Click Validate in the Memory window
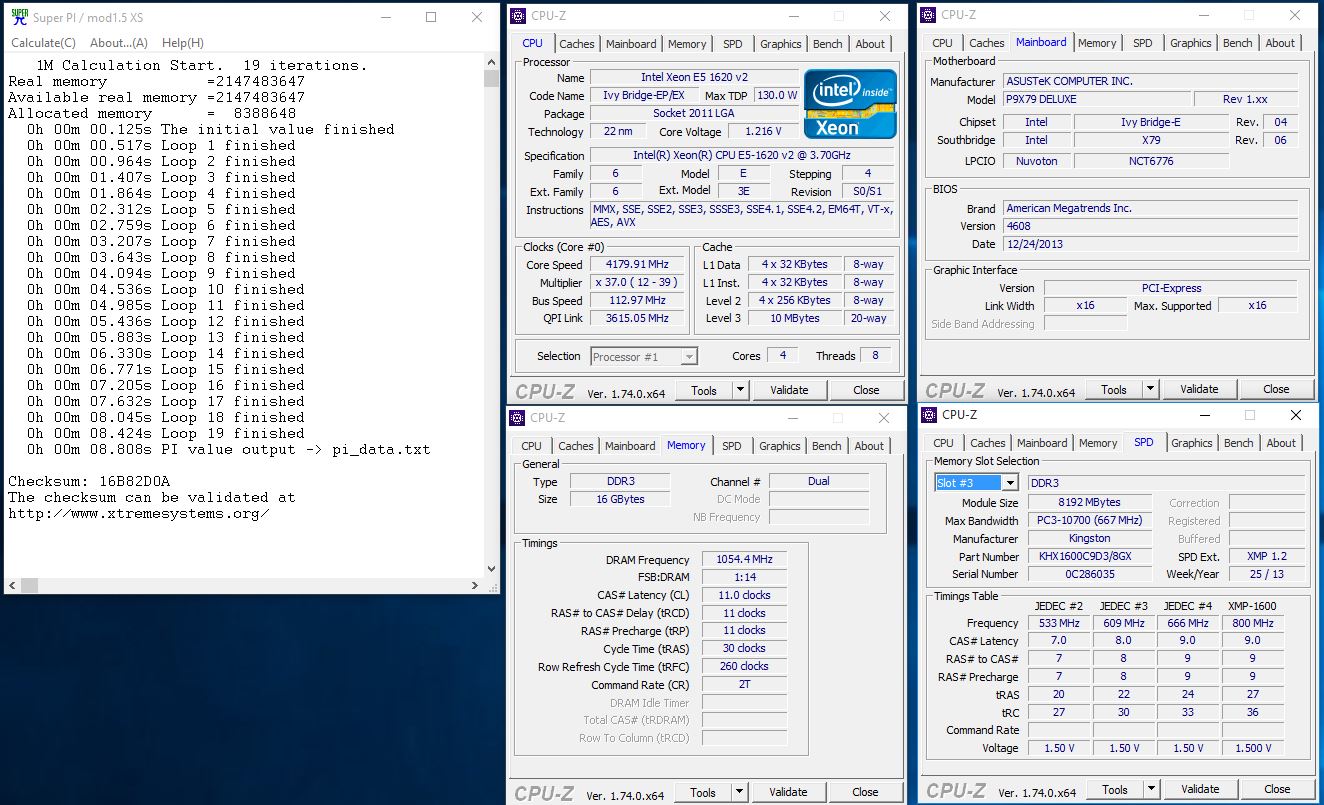 pos(788,792)
